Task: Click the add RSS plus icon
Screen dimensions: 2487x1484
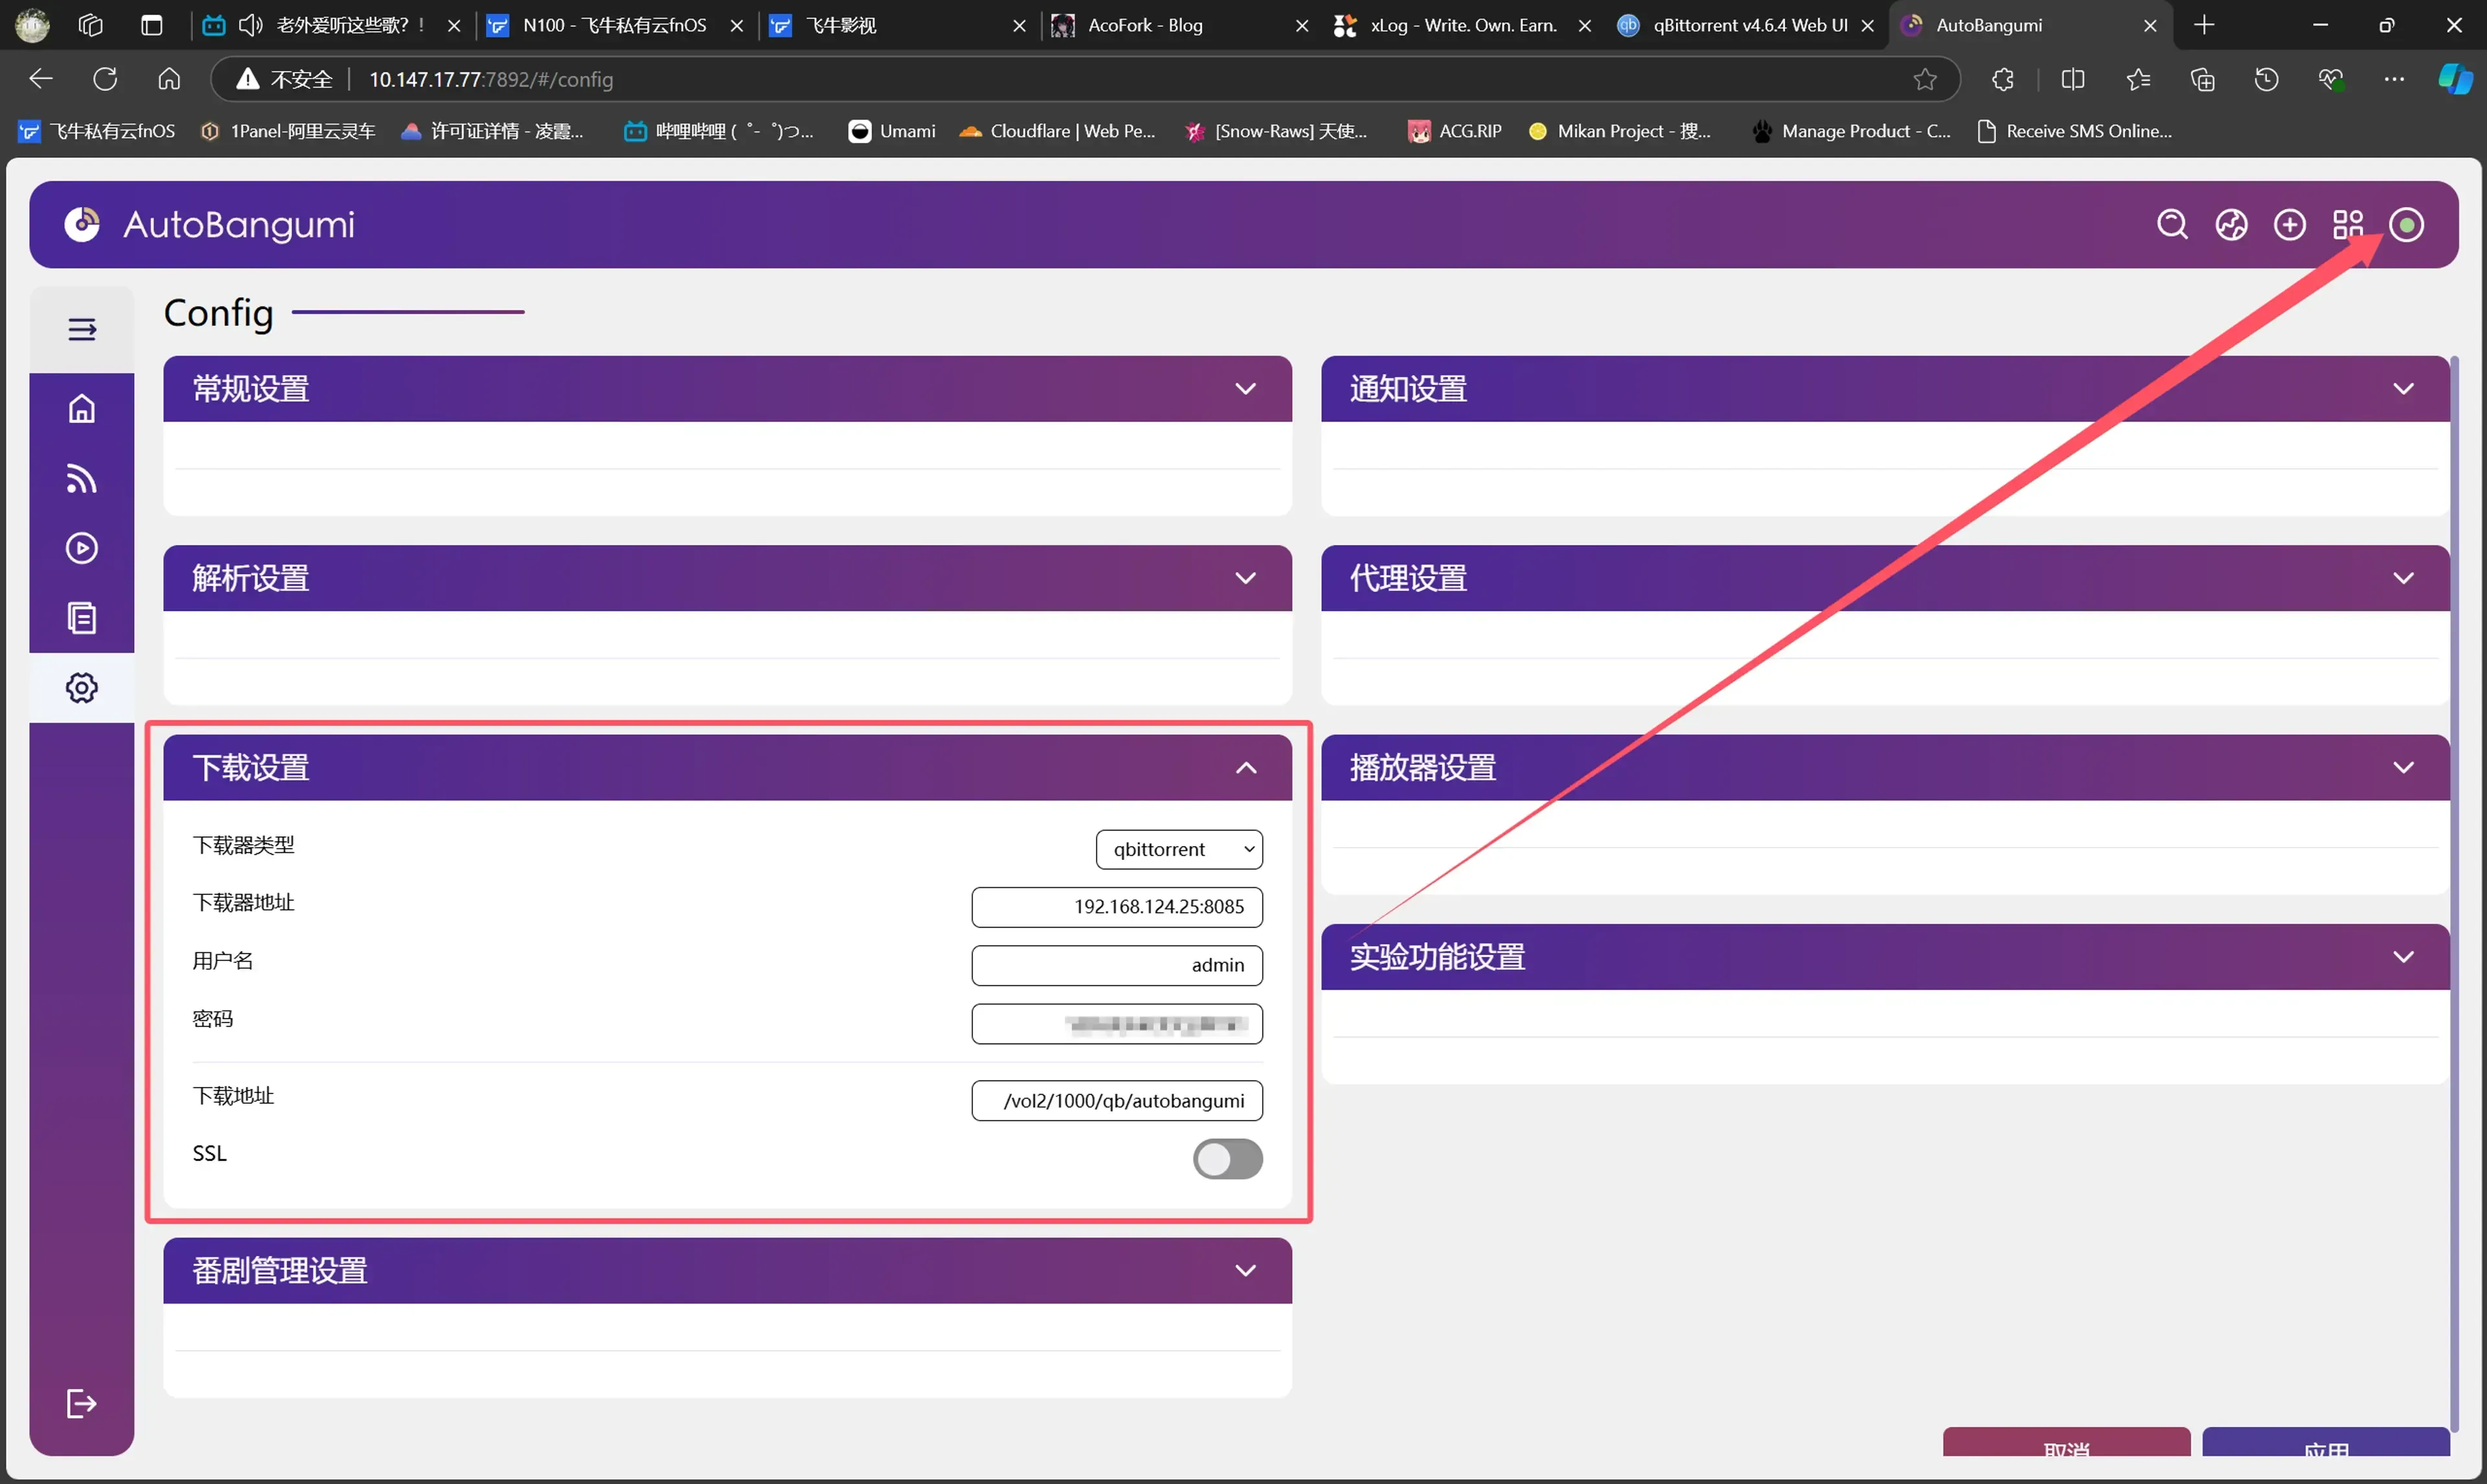Action: (x=2289, y=224)
